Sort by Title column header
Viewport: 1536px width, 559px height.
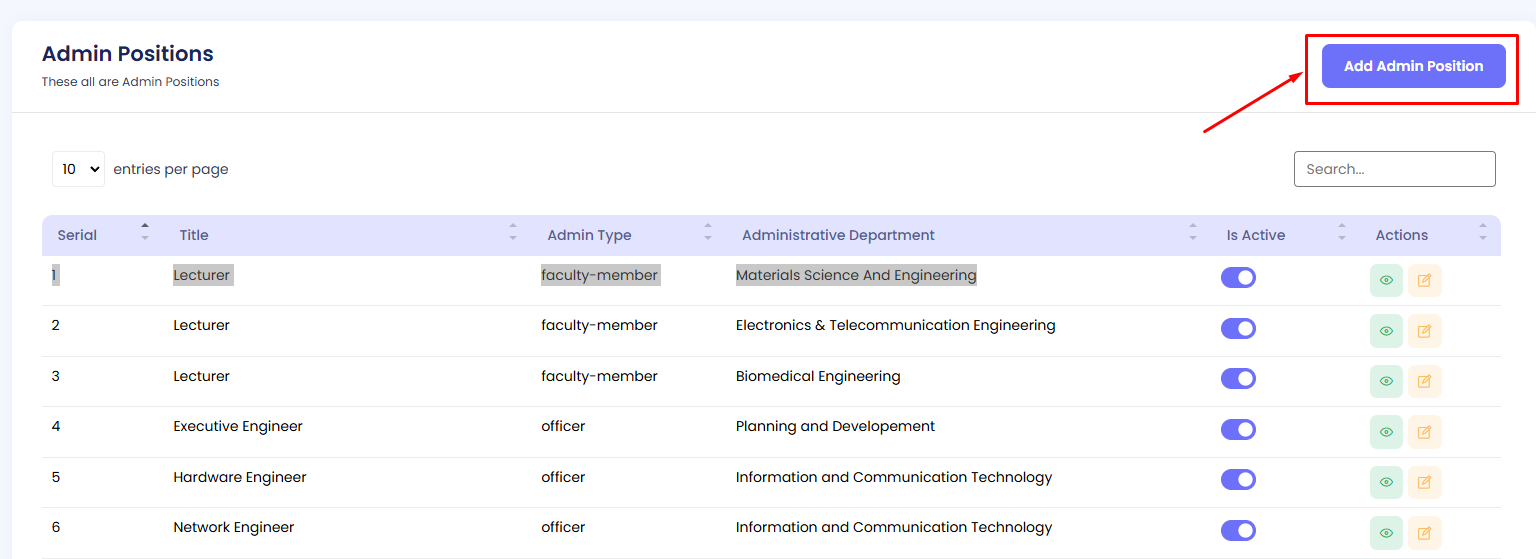pyautogui.click(x=194, y=235)
